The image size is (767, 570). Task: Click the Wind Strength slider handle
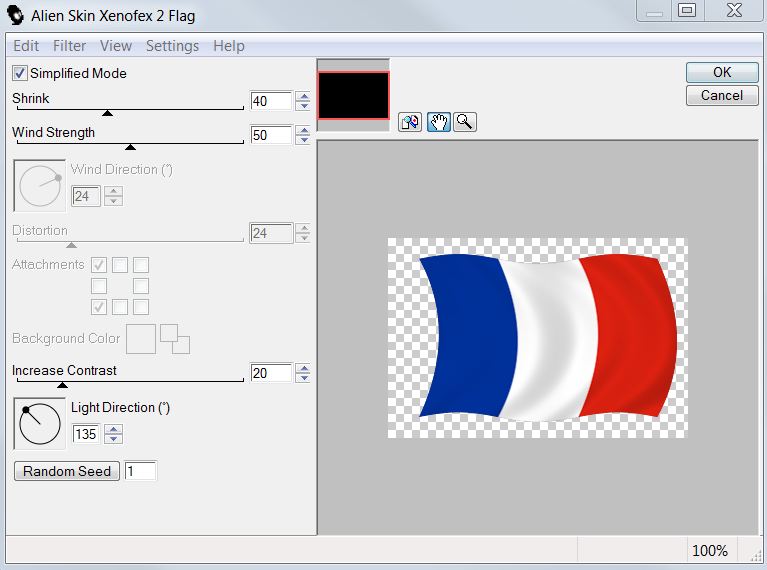click(x=130, y=147)
